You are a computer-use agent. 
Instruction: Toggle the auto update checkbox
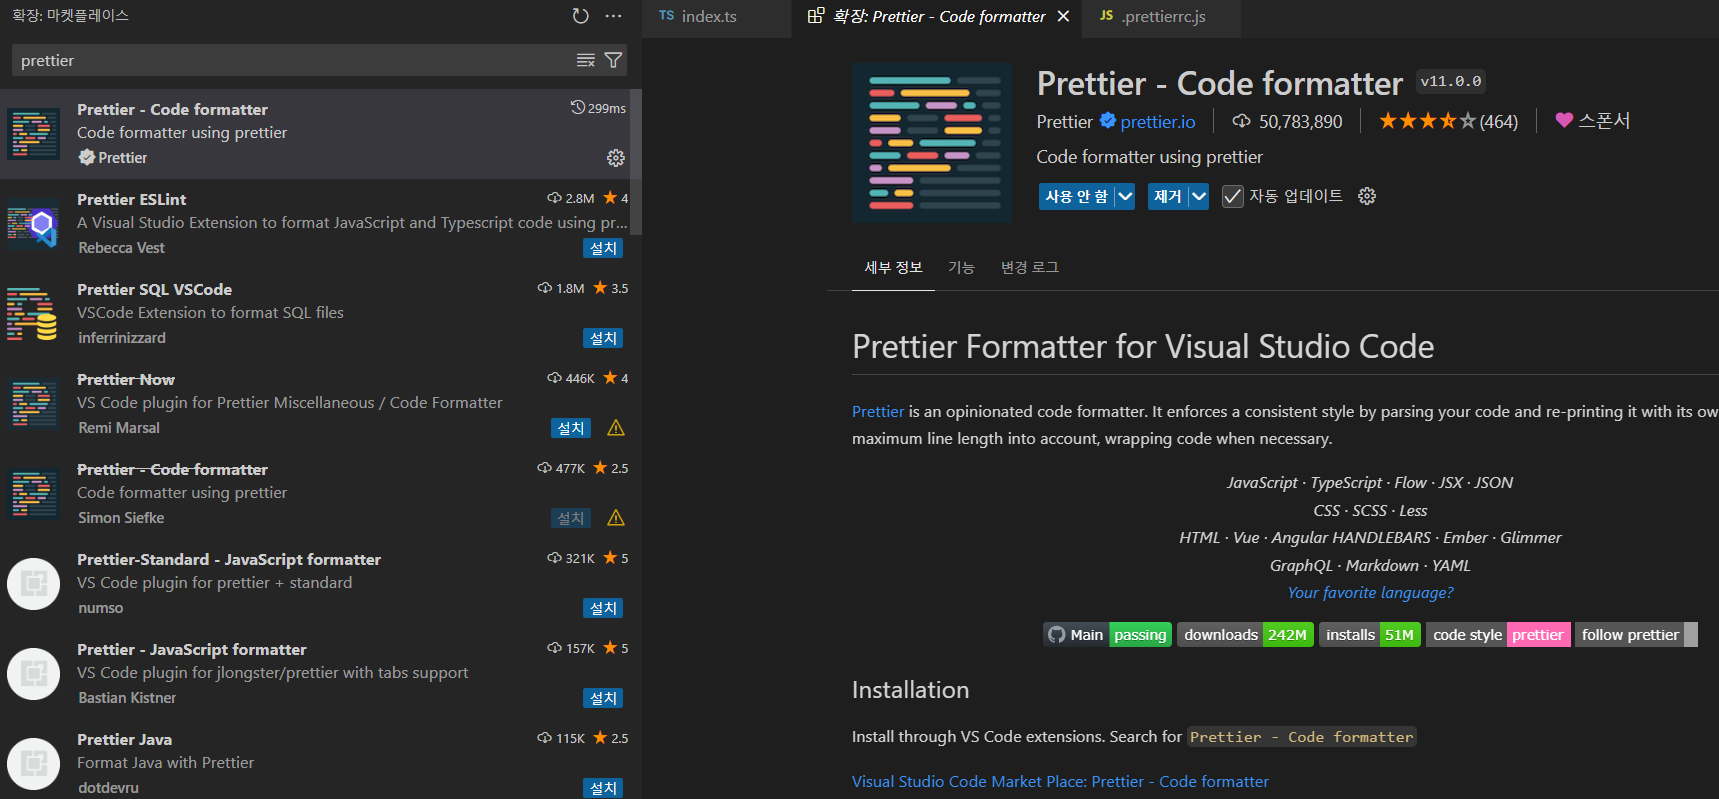click(1233, 196)
